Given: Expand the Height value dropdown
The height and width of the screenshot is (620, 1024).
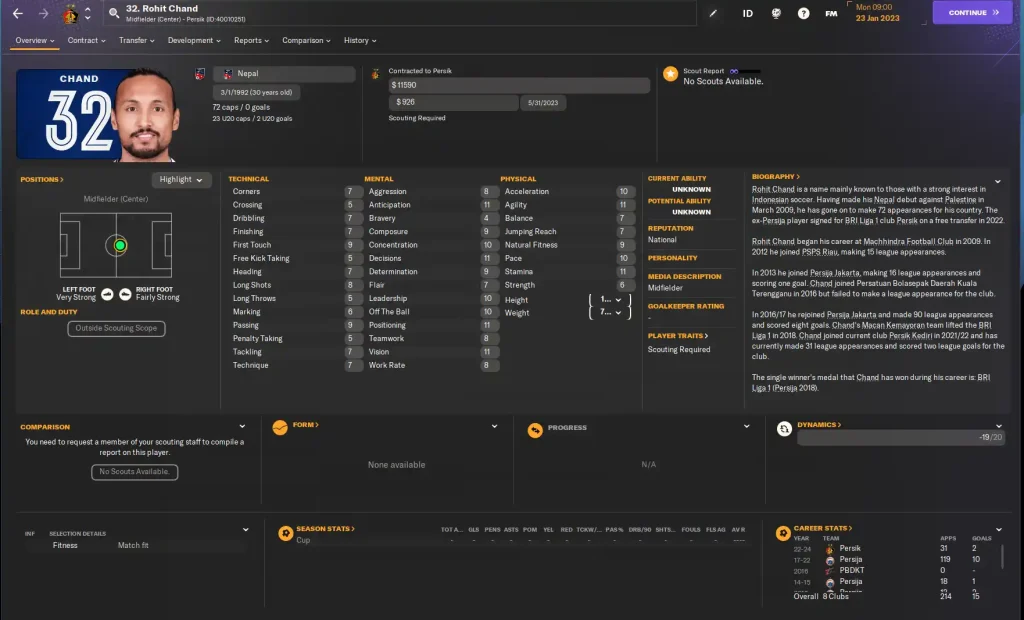Looking at the screenshot, I should click(x=611, y=300).
